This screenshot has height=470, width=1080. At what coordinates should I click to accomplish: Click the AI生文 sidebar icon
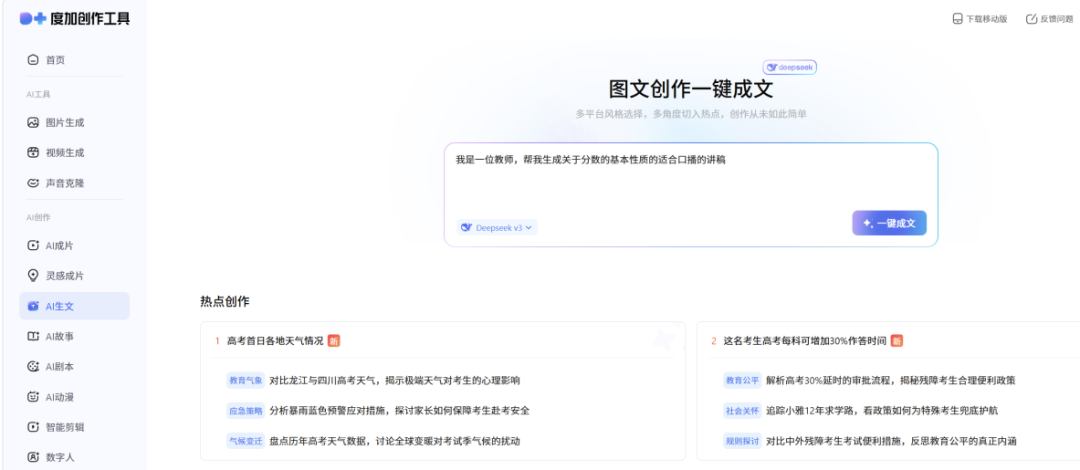[x=32, y=306]
